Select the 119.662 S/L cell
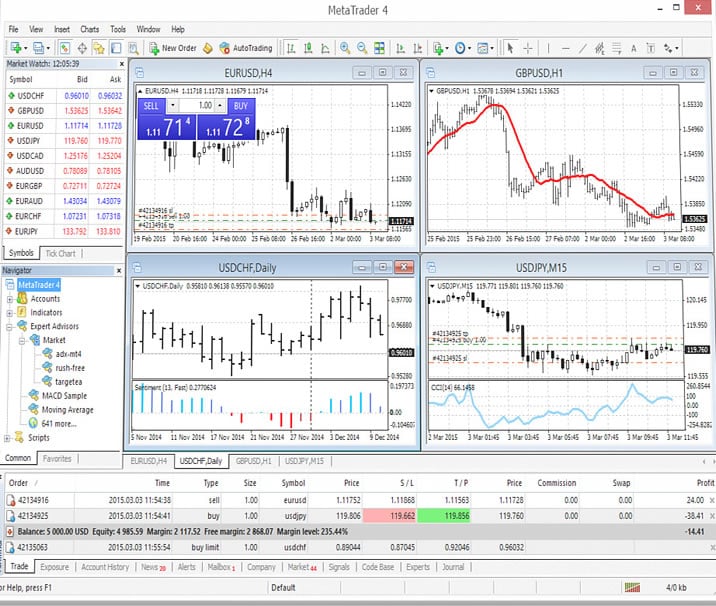716x606 pixels. [390, 516]
